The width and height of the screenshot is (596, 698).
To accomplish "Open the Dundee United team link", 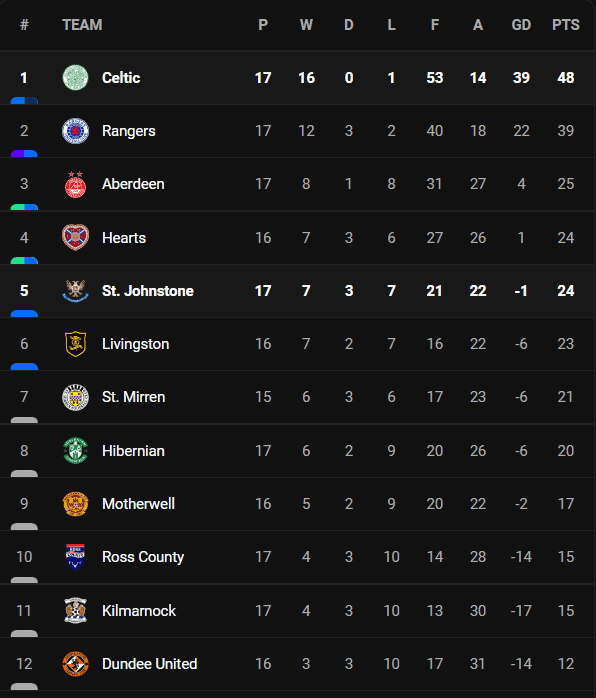I will click(150, 664).
